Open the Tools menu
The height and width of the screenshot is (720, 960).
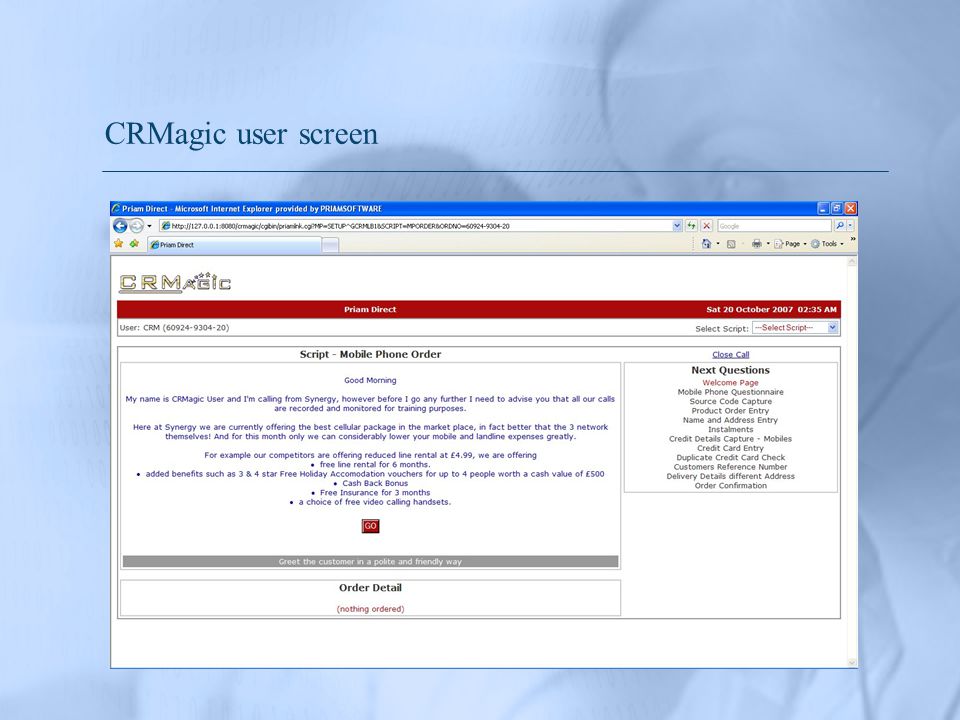coord(827,244)
